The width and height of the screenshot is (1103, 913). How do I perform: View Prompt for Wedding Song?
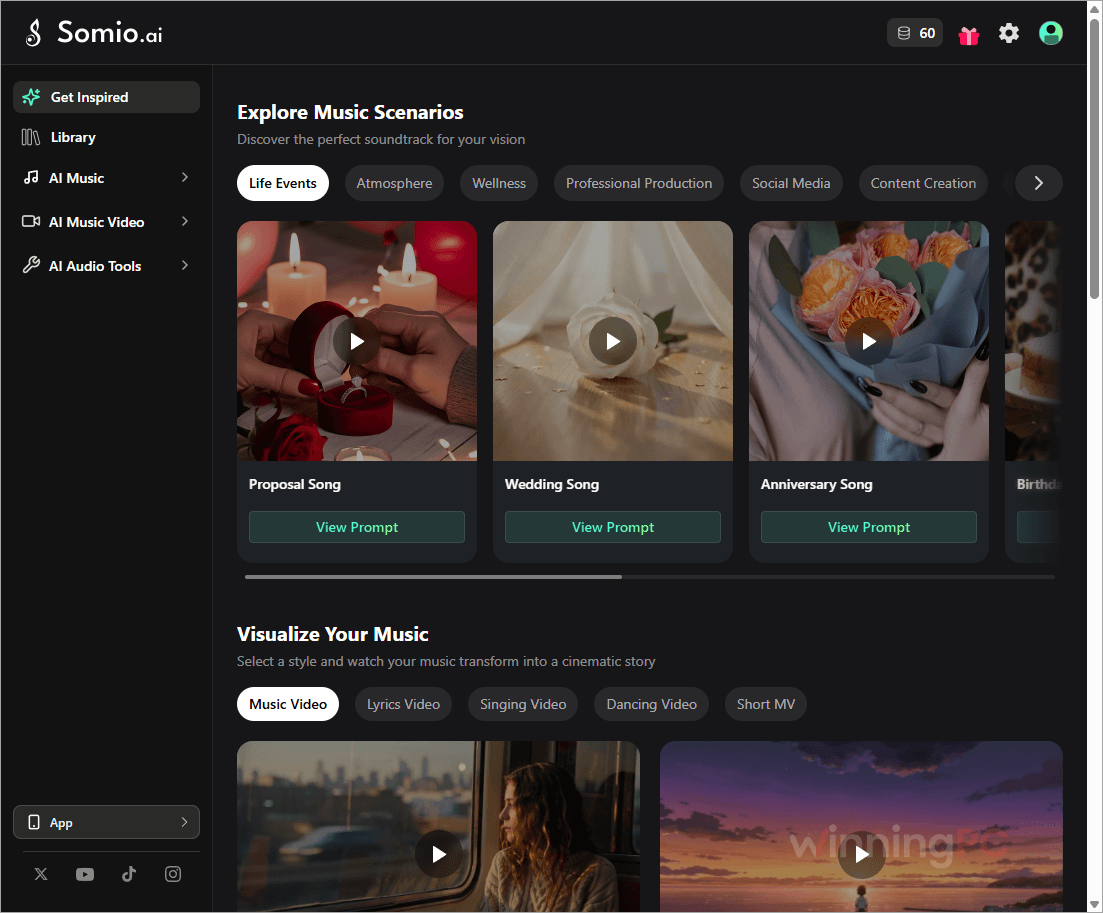613,527
